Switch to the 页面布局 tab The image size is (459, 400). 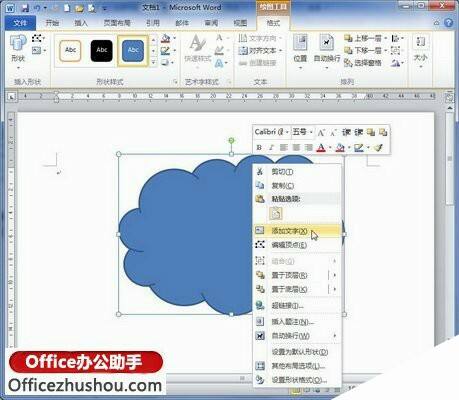(x=117, y=23)
